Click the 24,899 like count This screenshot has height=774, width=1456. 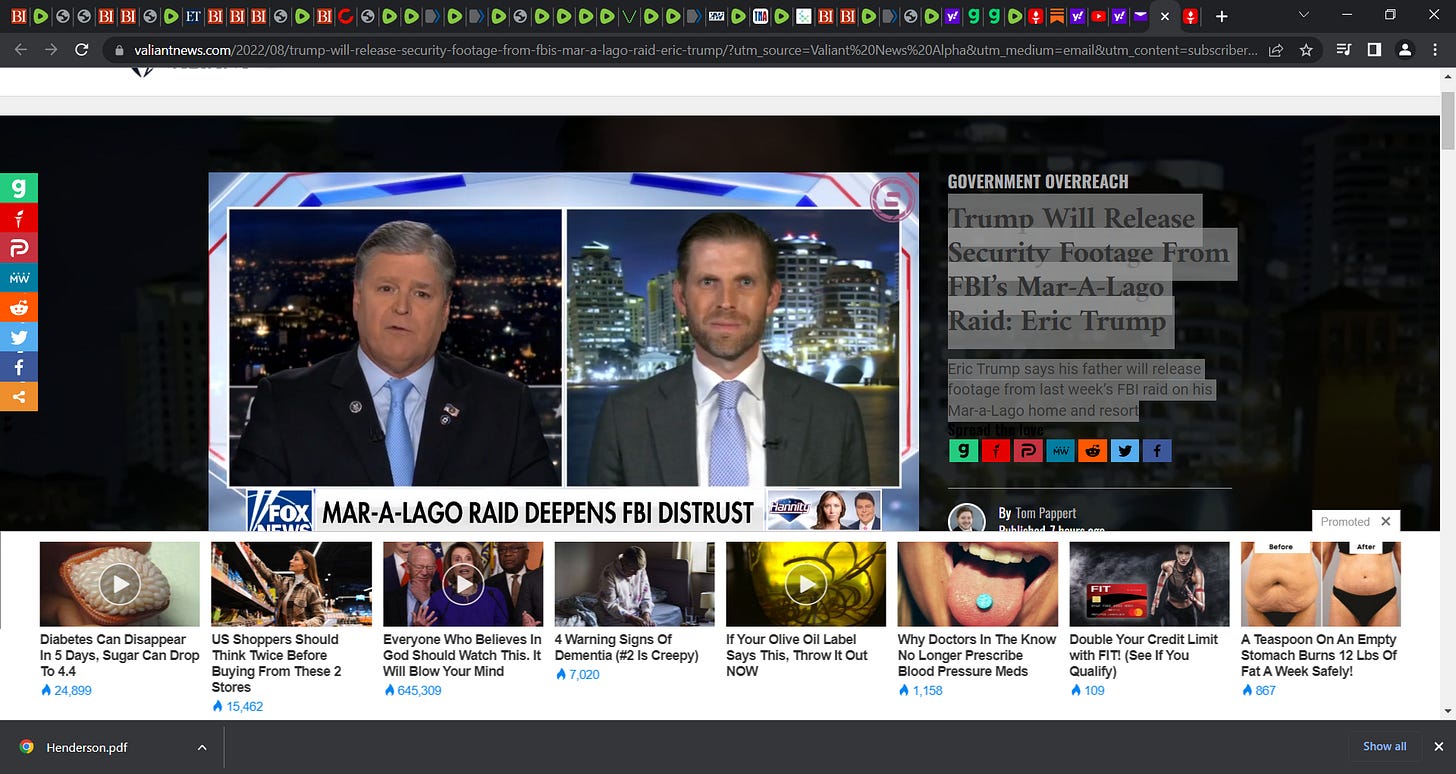click(x=66, y=690)
